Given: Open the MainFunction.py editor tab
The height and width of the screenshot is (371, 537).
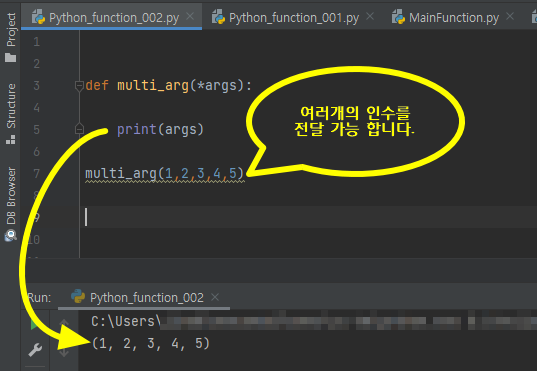Looking at the screenshot, I should click(x=454, y=17).
